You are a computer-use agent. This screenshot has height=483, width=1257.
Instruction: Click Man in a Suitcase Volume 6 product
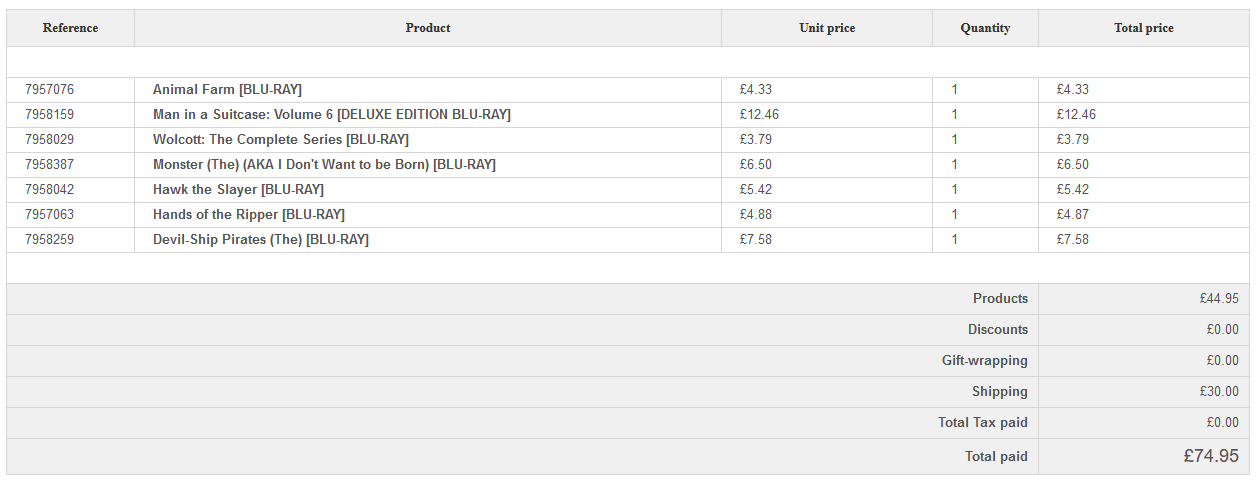coord(331,115)
